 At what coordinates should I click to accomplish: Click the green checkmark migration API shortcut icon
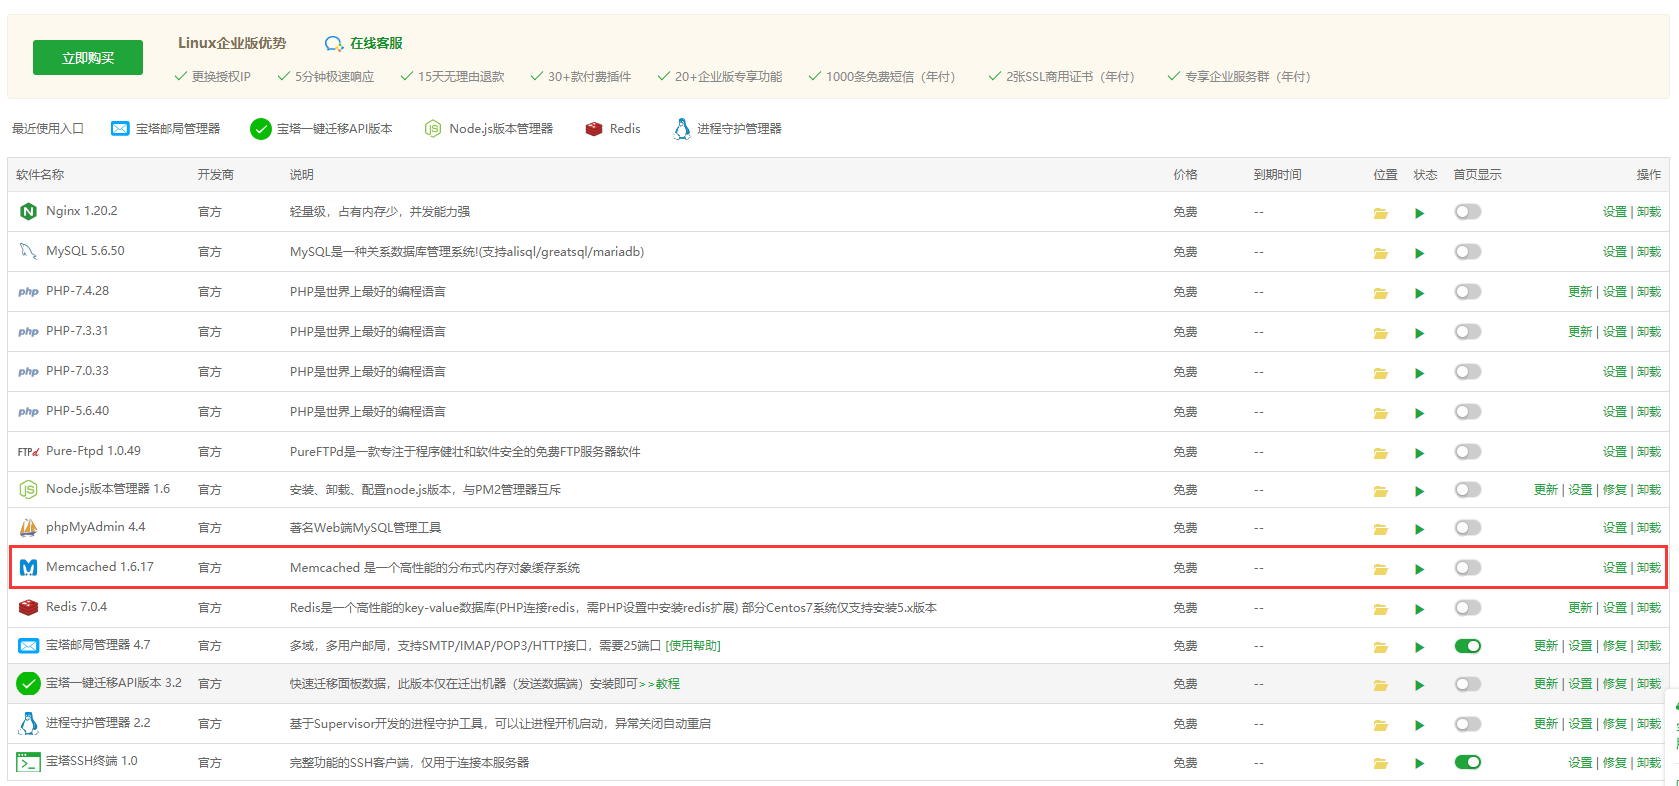[261, 129]
